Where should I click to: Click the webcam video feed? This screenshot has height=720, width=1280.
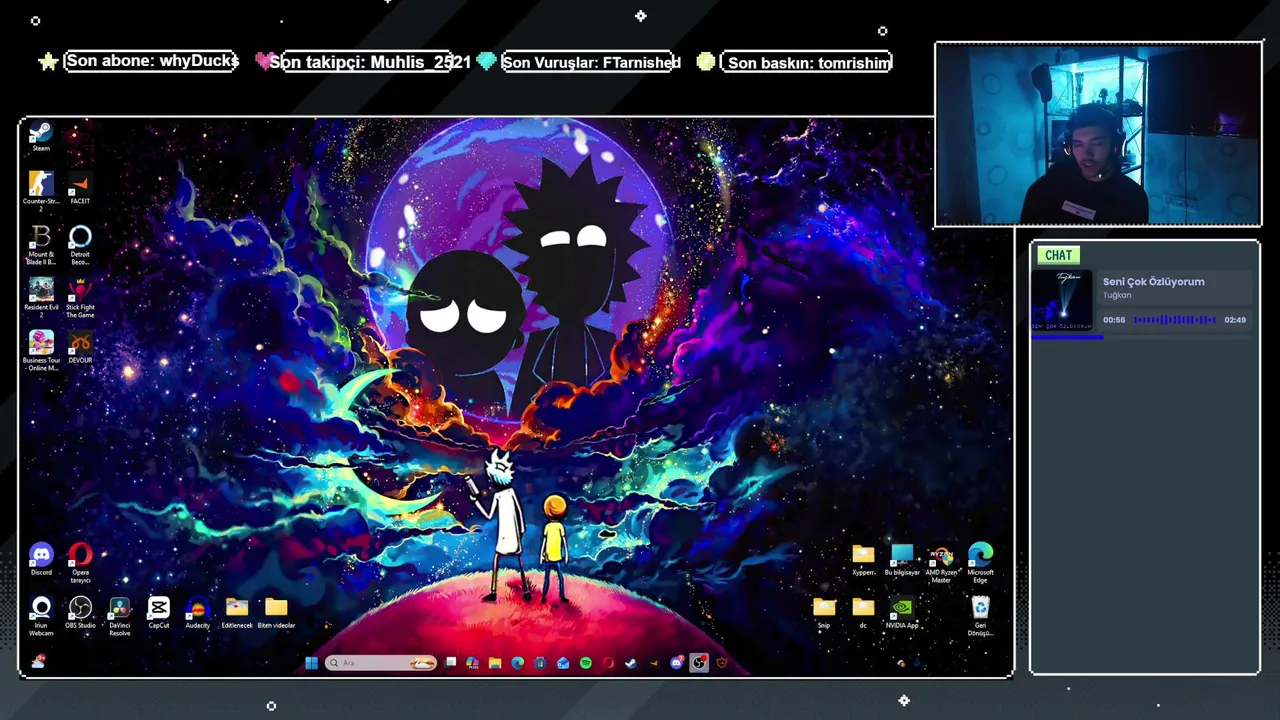tap(1098, 134)
